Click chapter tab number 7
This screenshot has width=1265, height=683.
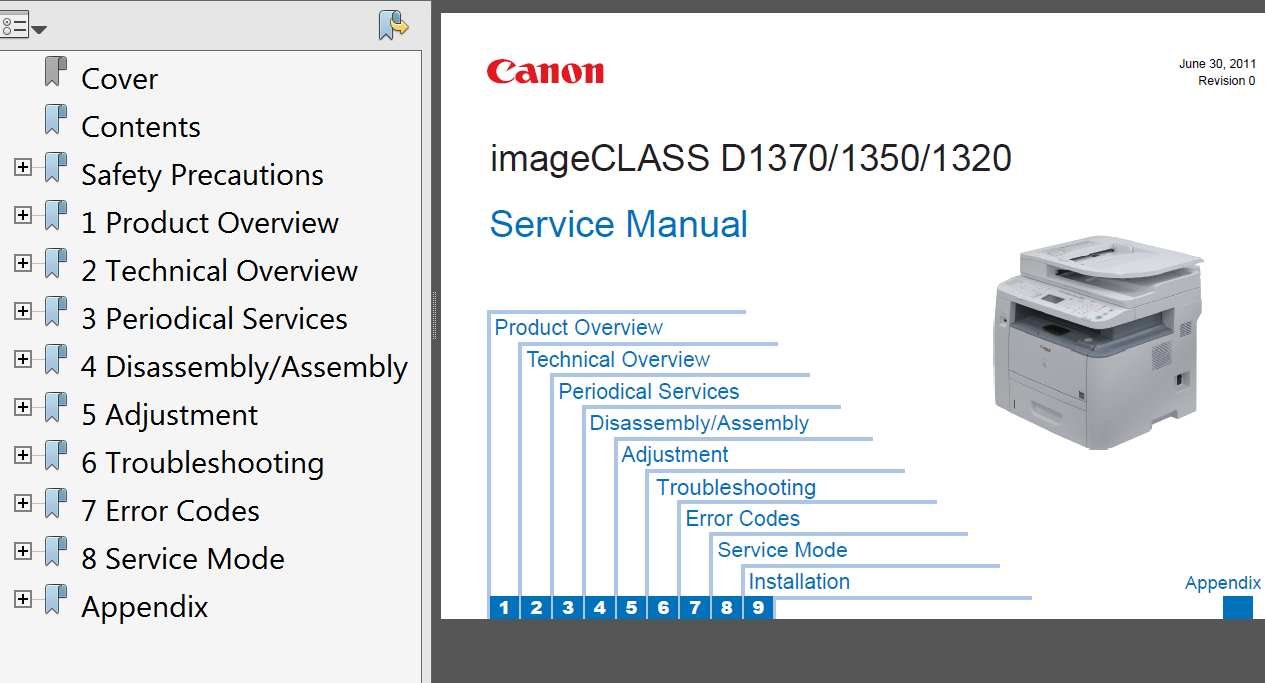695,607
